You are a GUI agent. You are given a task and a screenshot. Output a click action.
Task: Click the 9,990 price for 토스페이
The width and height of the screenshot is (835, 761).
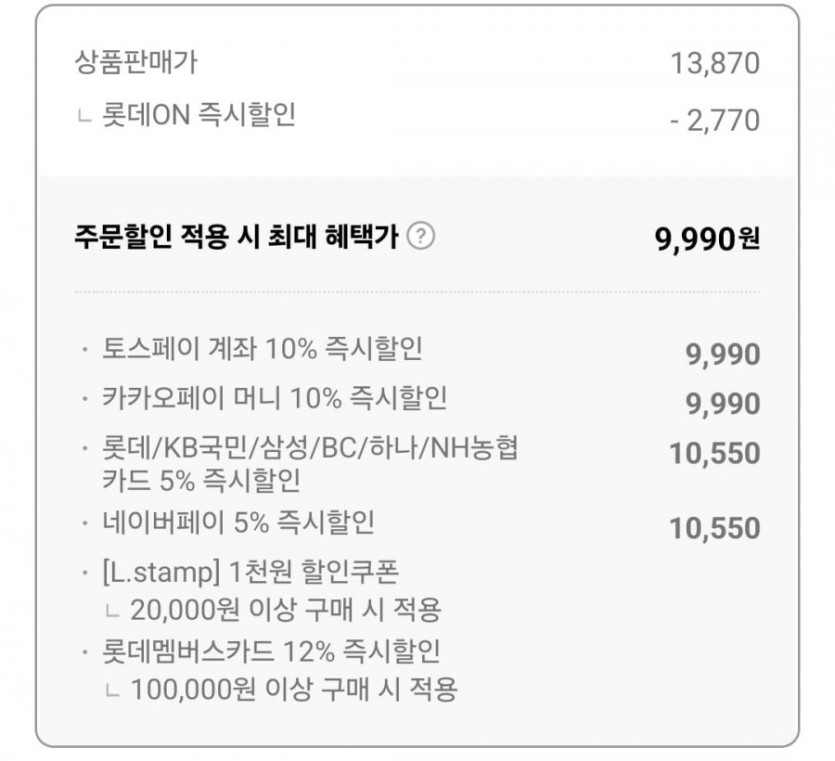723,354
